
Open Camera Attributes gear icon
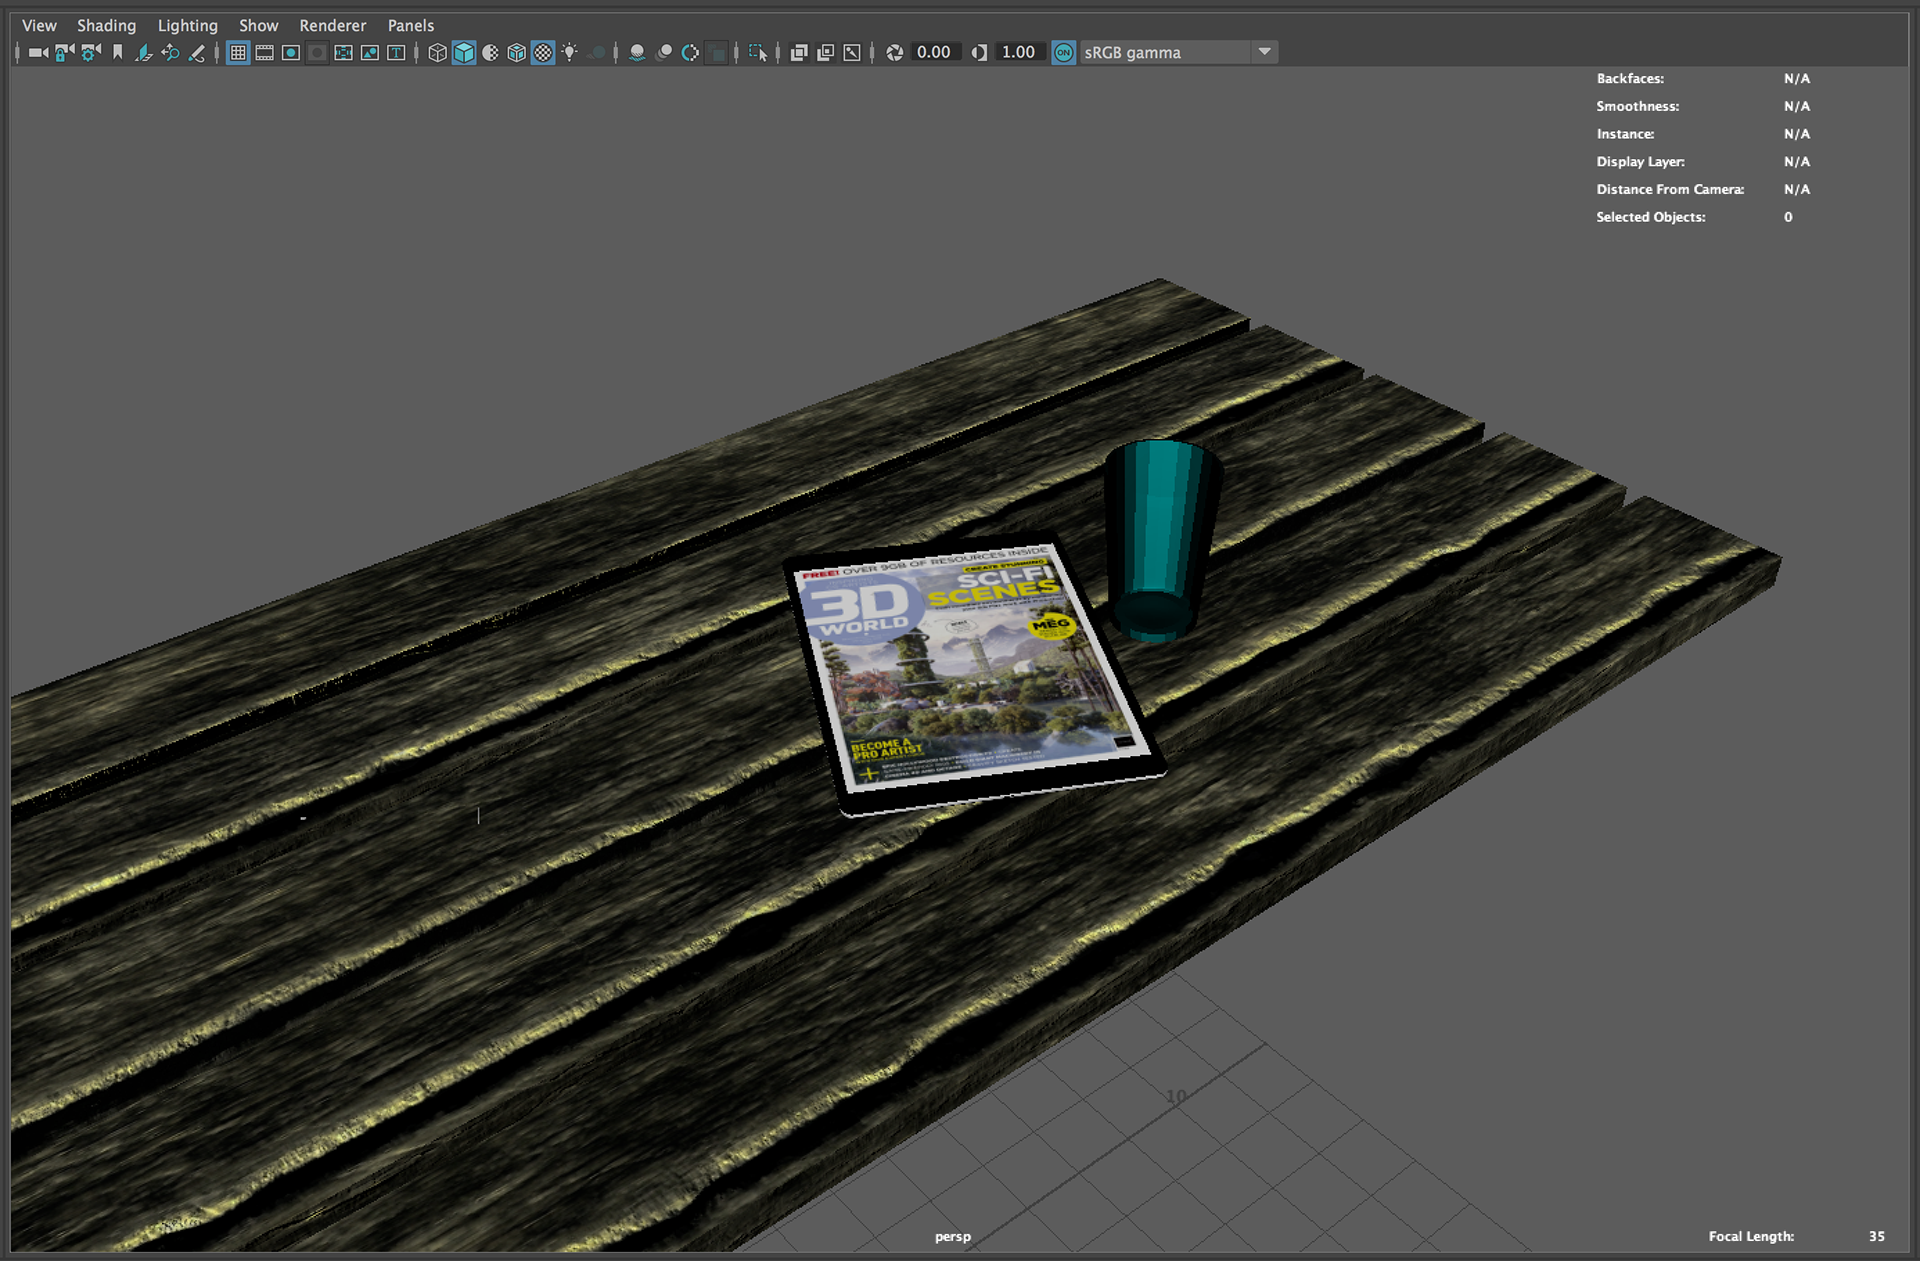pos(90,53)
